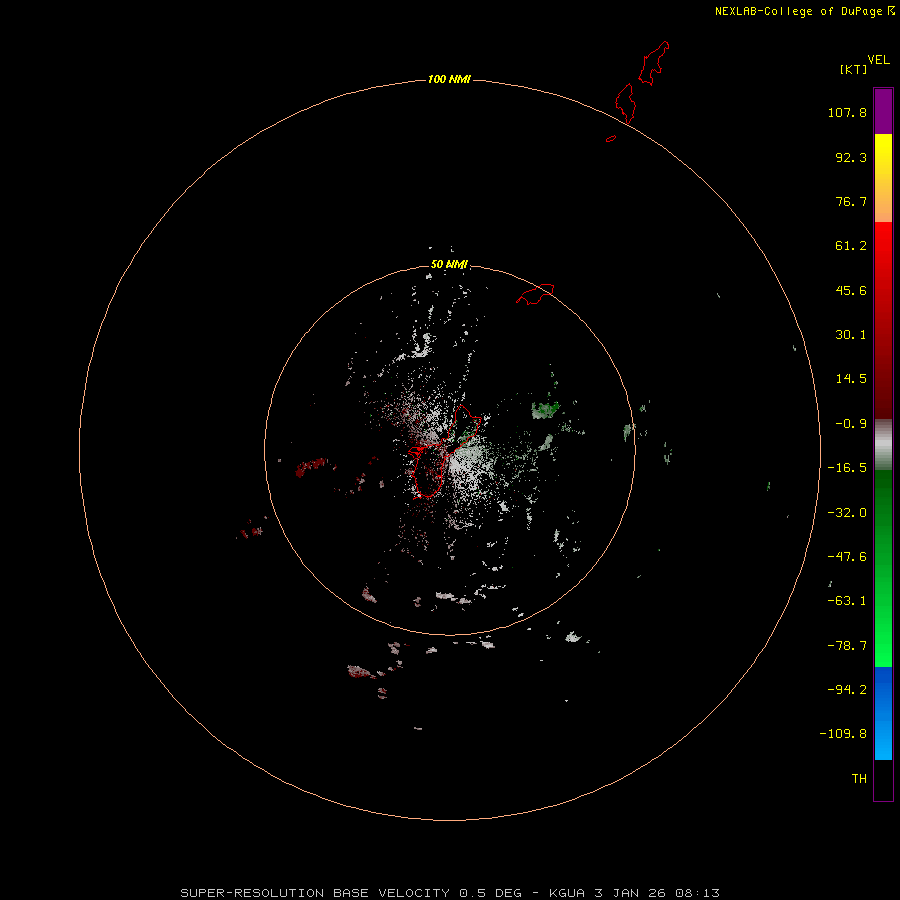The height and width of the screenshot is (900, 900).
Task: Click the red island outline on the 50 NMI ring
Action: (x=535, y=294)
